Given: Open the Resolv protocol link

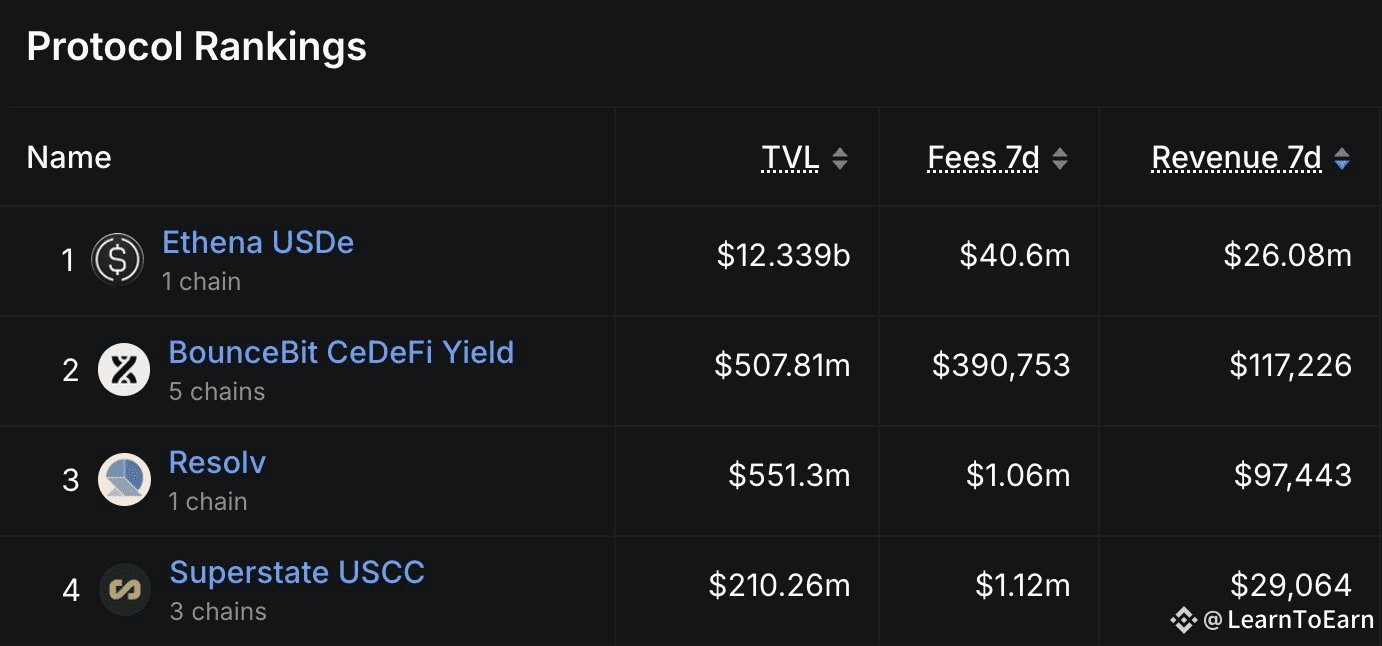Looking at the screenshot, I should tap(217, 463).
